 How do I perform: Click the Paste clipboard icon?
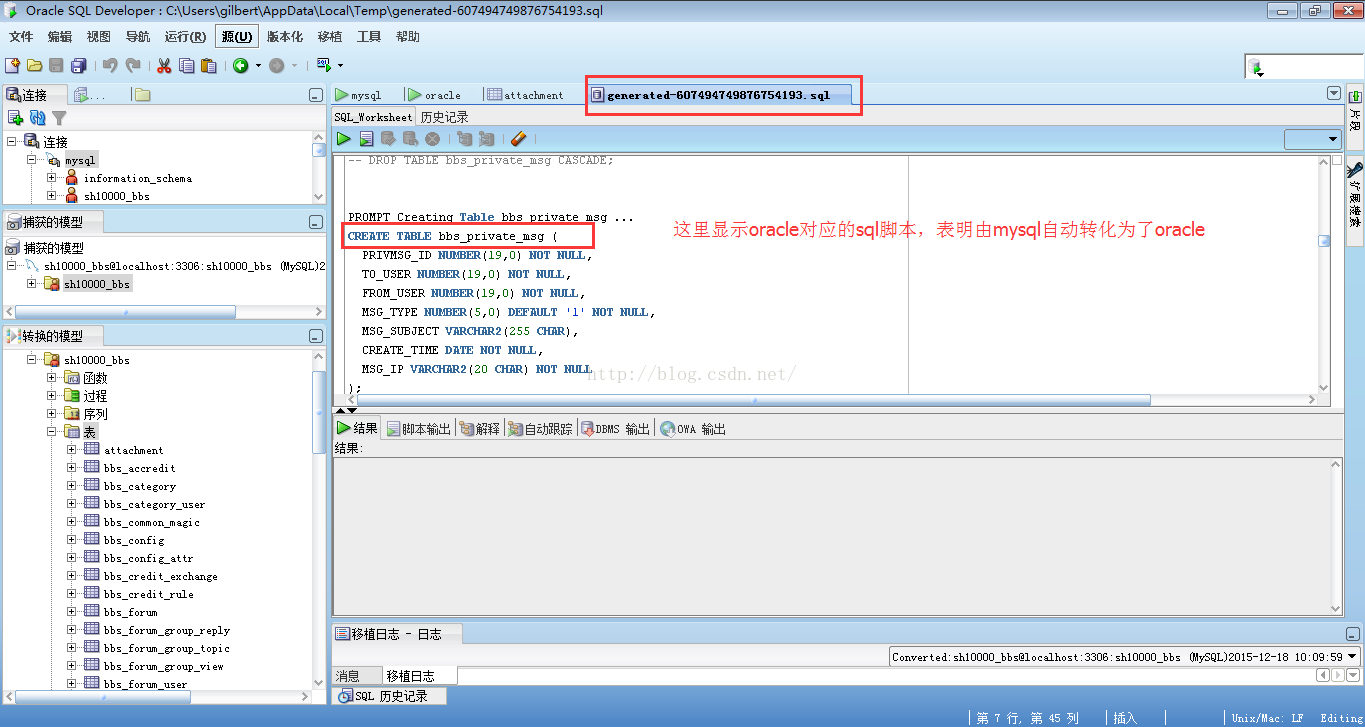tap(208, 65)
